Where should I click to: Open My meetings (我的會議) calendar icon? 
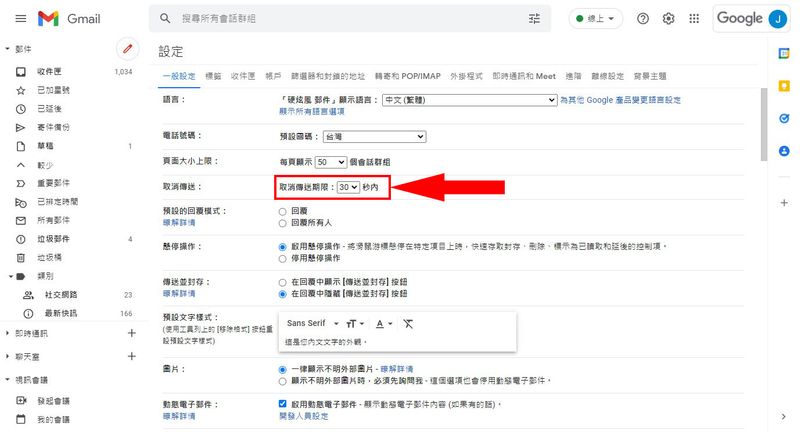(x=21, y=420)
